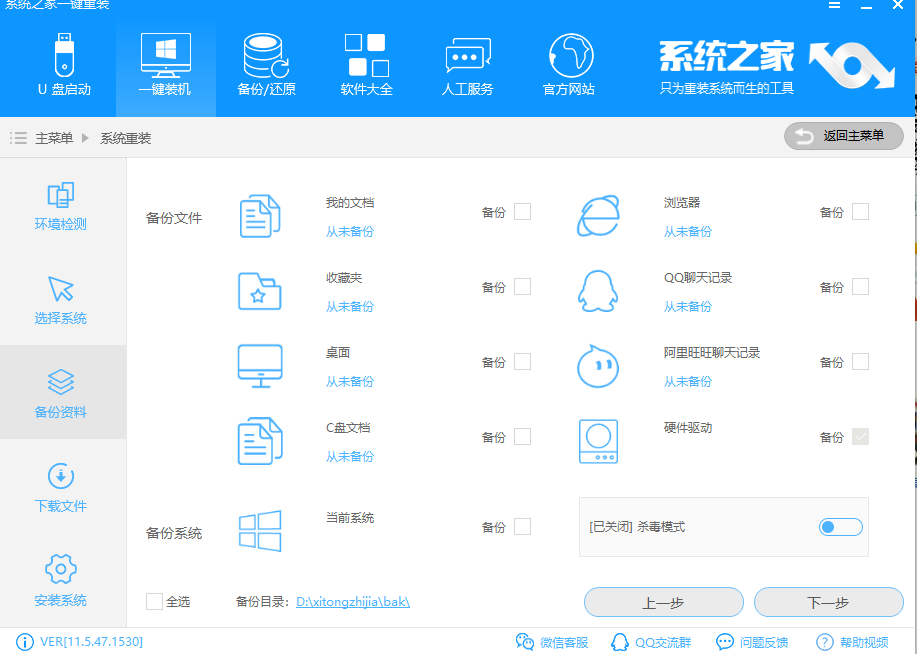Run 环境检测 from the sidebar
Screen dimensions: 917x654
[x=60, y=207]
